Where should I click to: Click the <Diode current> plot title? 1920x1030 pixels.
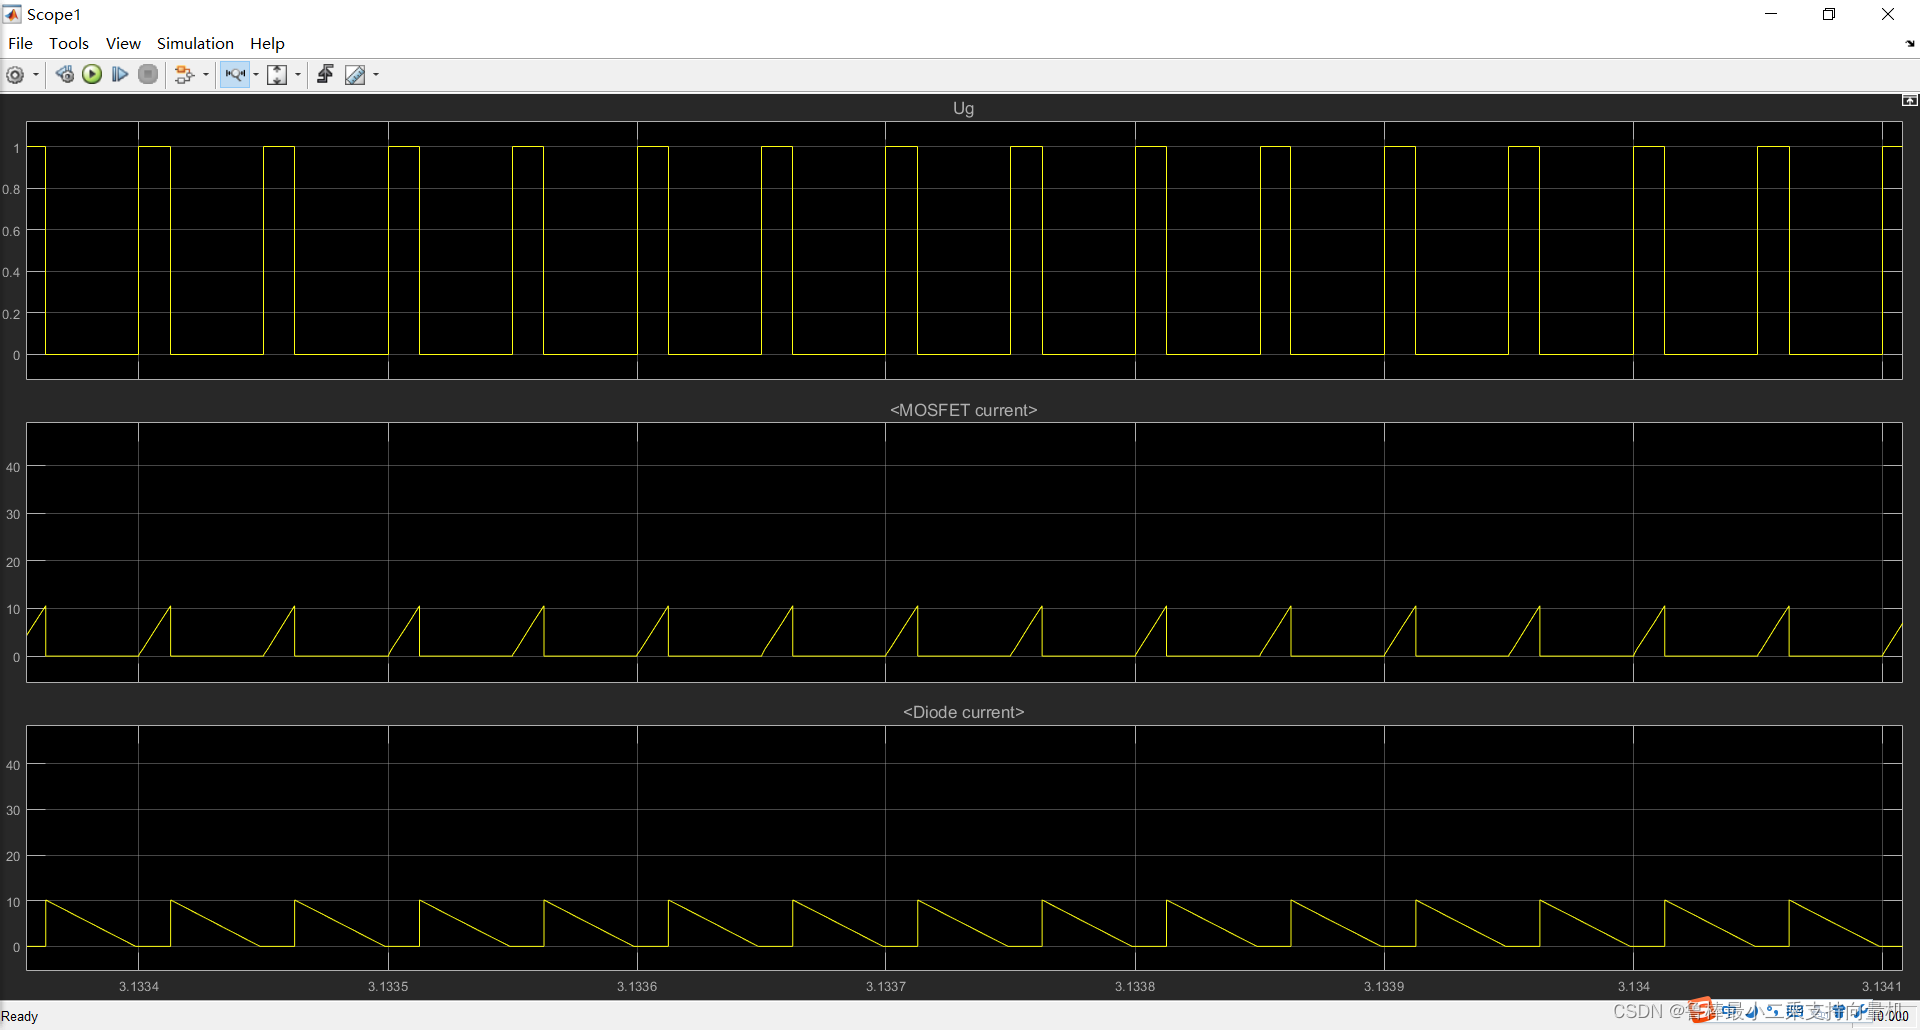963,712
